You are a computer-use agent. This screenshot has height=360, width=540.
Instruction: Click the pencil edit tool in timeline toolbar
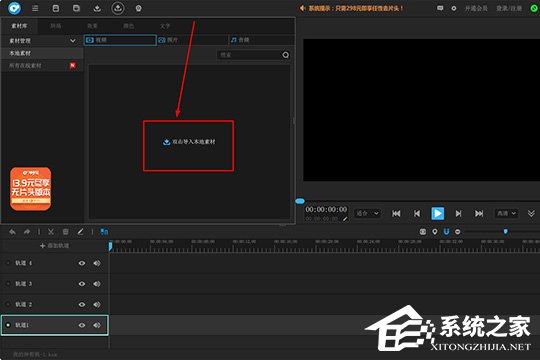(80, 232)
